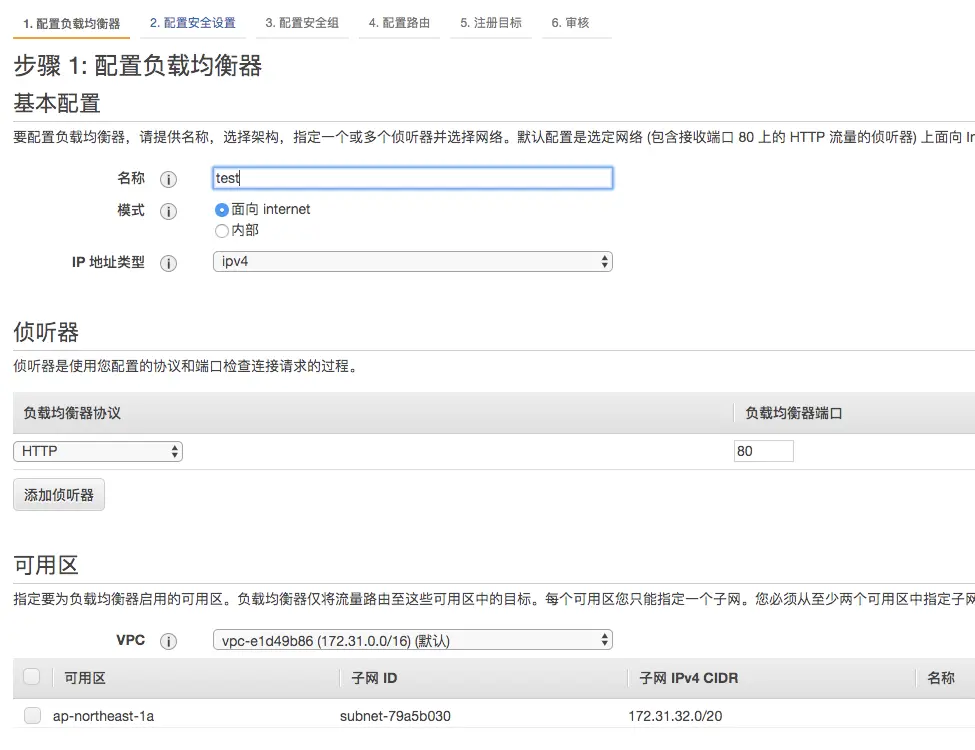The height and width of the screenshot is (750, 975).
Task: Open tab 5. 注册目标
Action: [491, 23]
